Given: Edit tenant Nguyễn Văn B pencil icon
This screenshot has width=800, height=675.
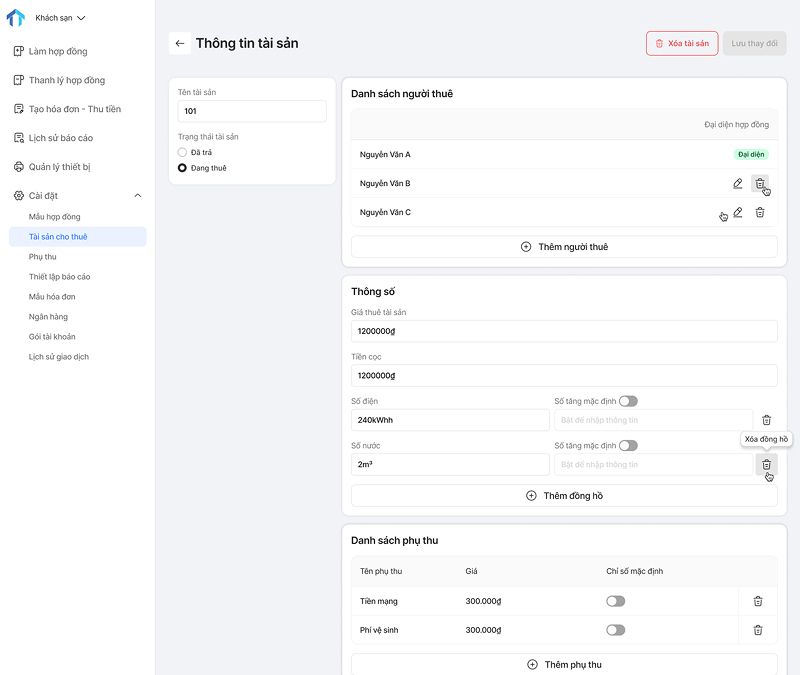Looking at the screenshot, I should coord(738,183).
